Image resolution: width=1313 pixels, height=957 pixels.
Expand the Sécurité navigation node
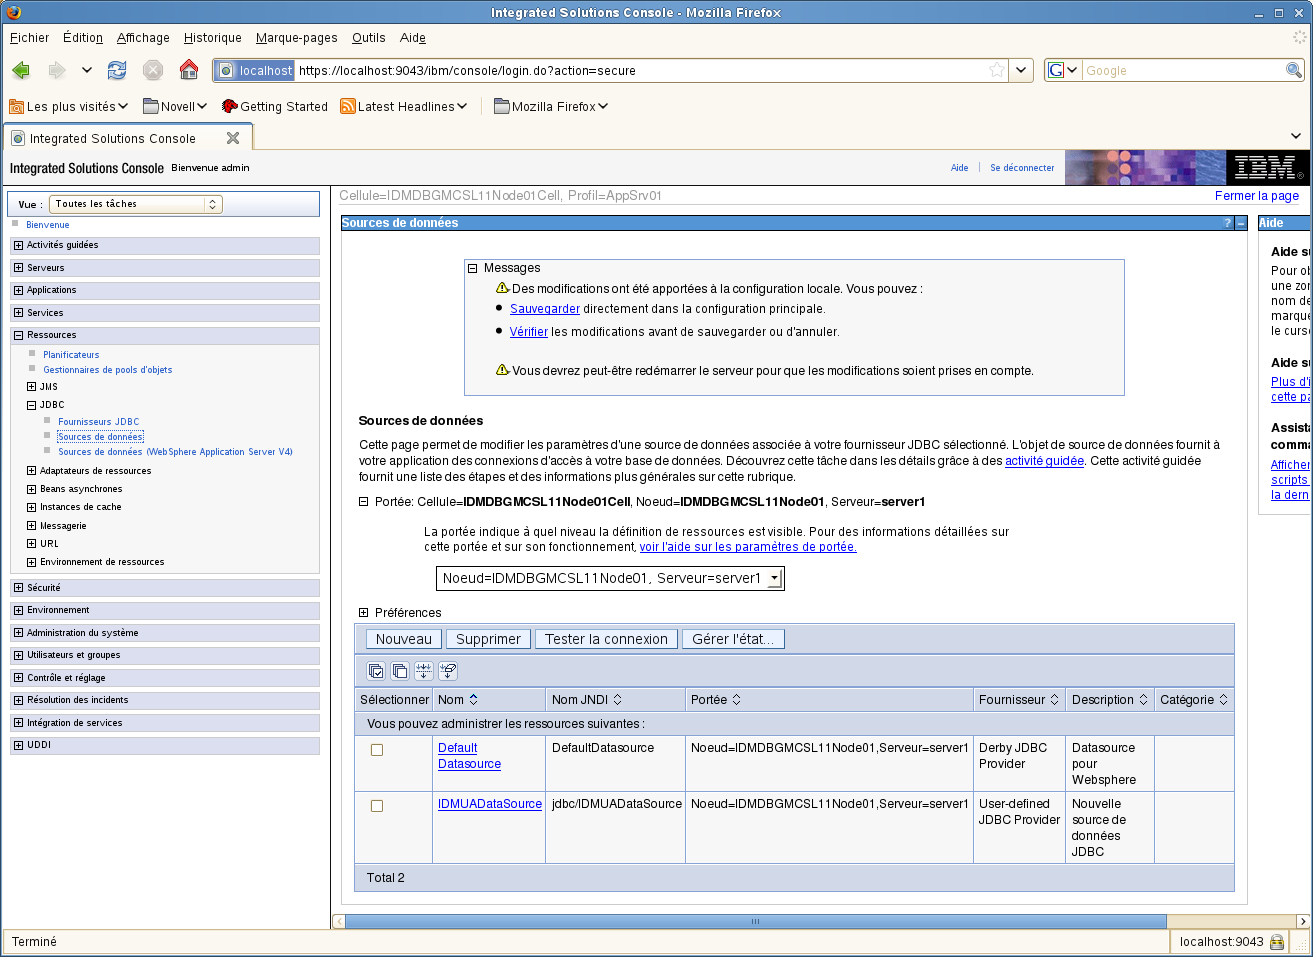18,588
